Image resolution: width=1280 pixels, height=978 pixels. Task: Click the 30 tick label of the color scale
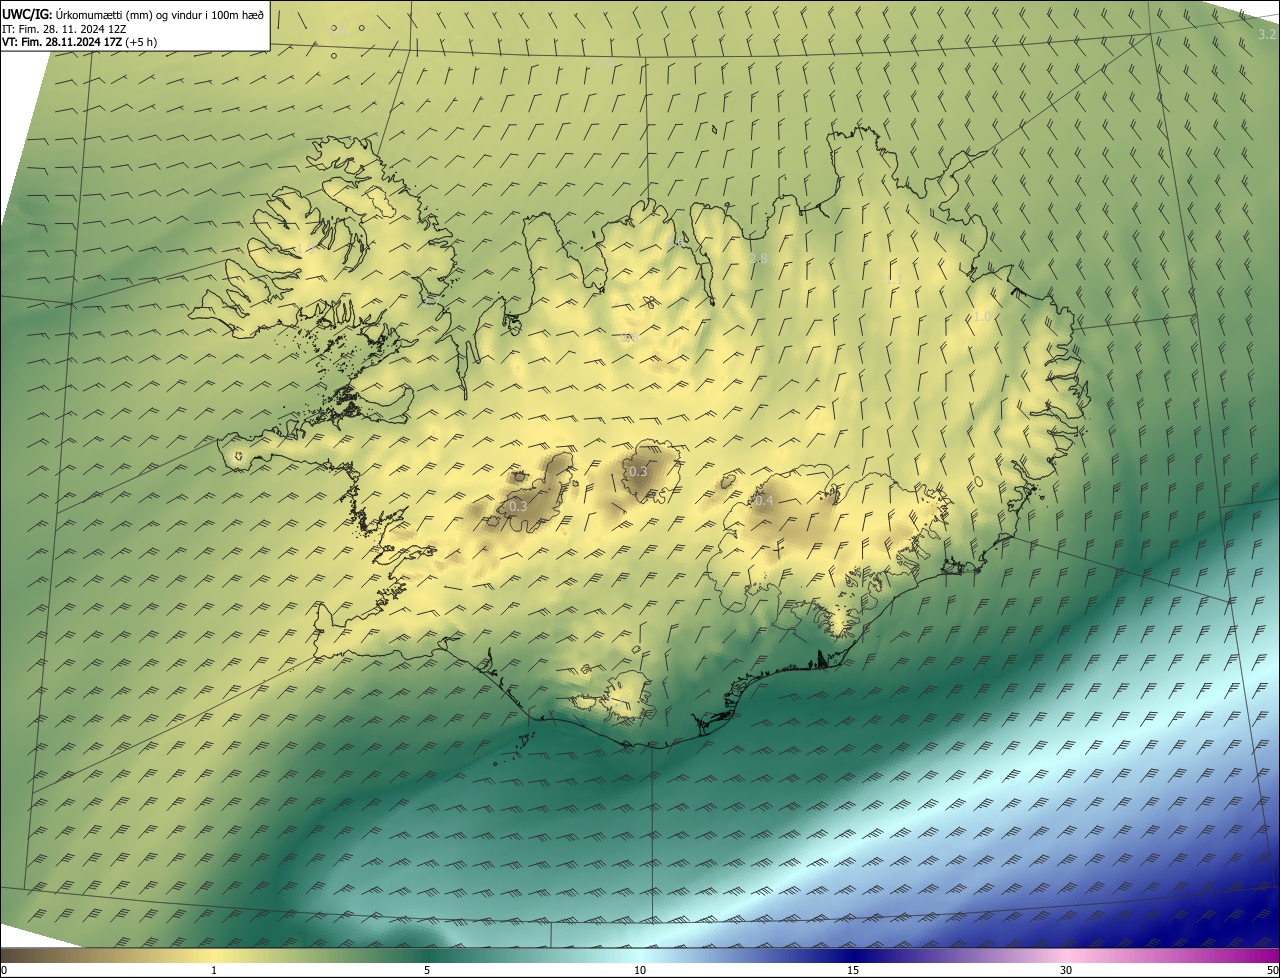[x=1066, y=970]
